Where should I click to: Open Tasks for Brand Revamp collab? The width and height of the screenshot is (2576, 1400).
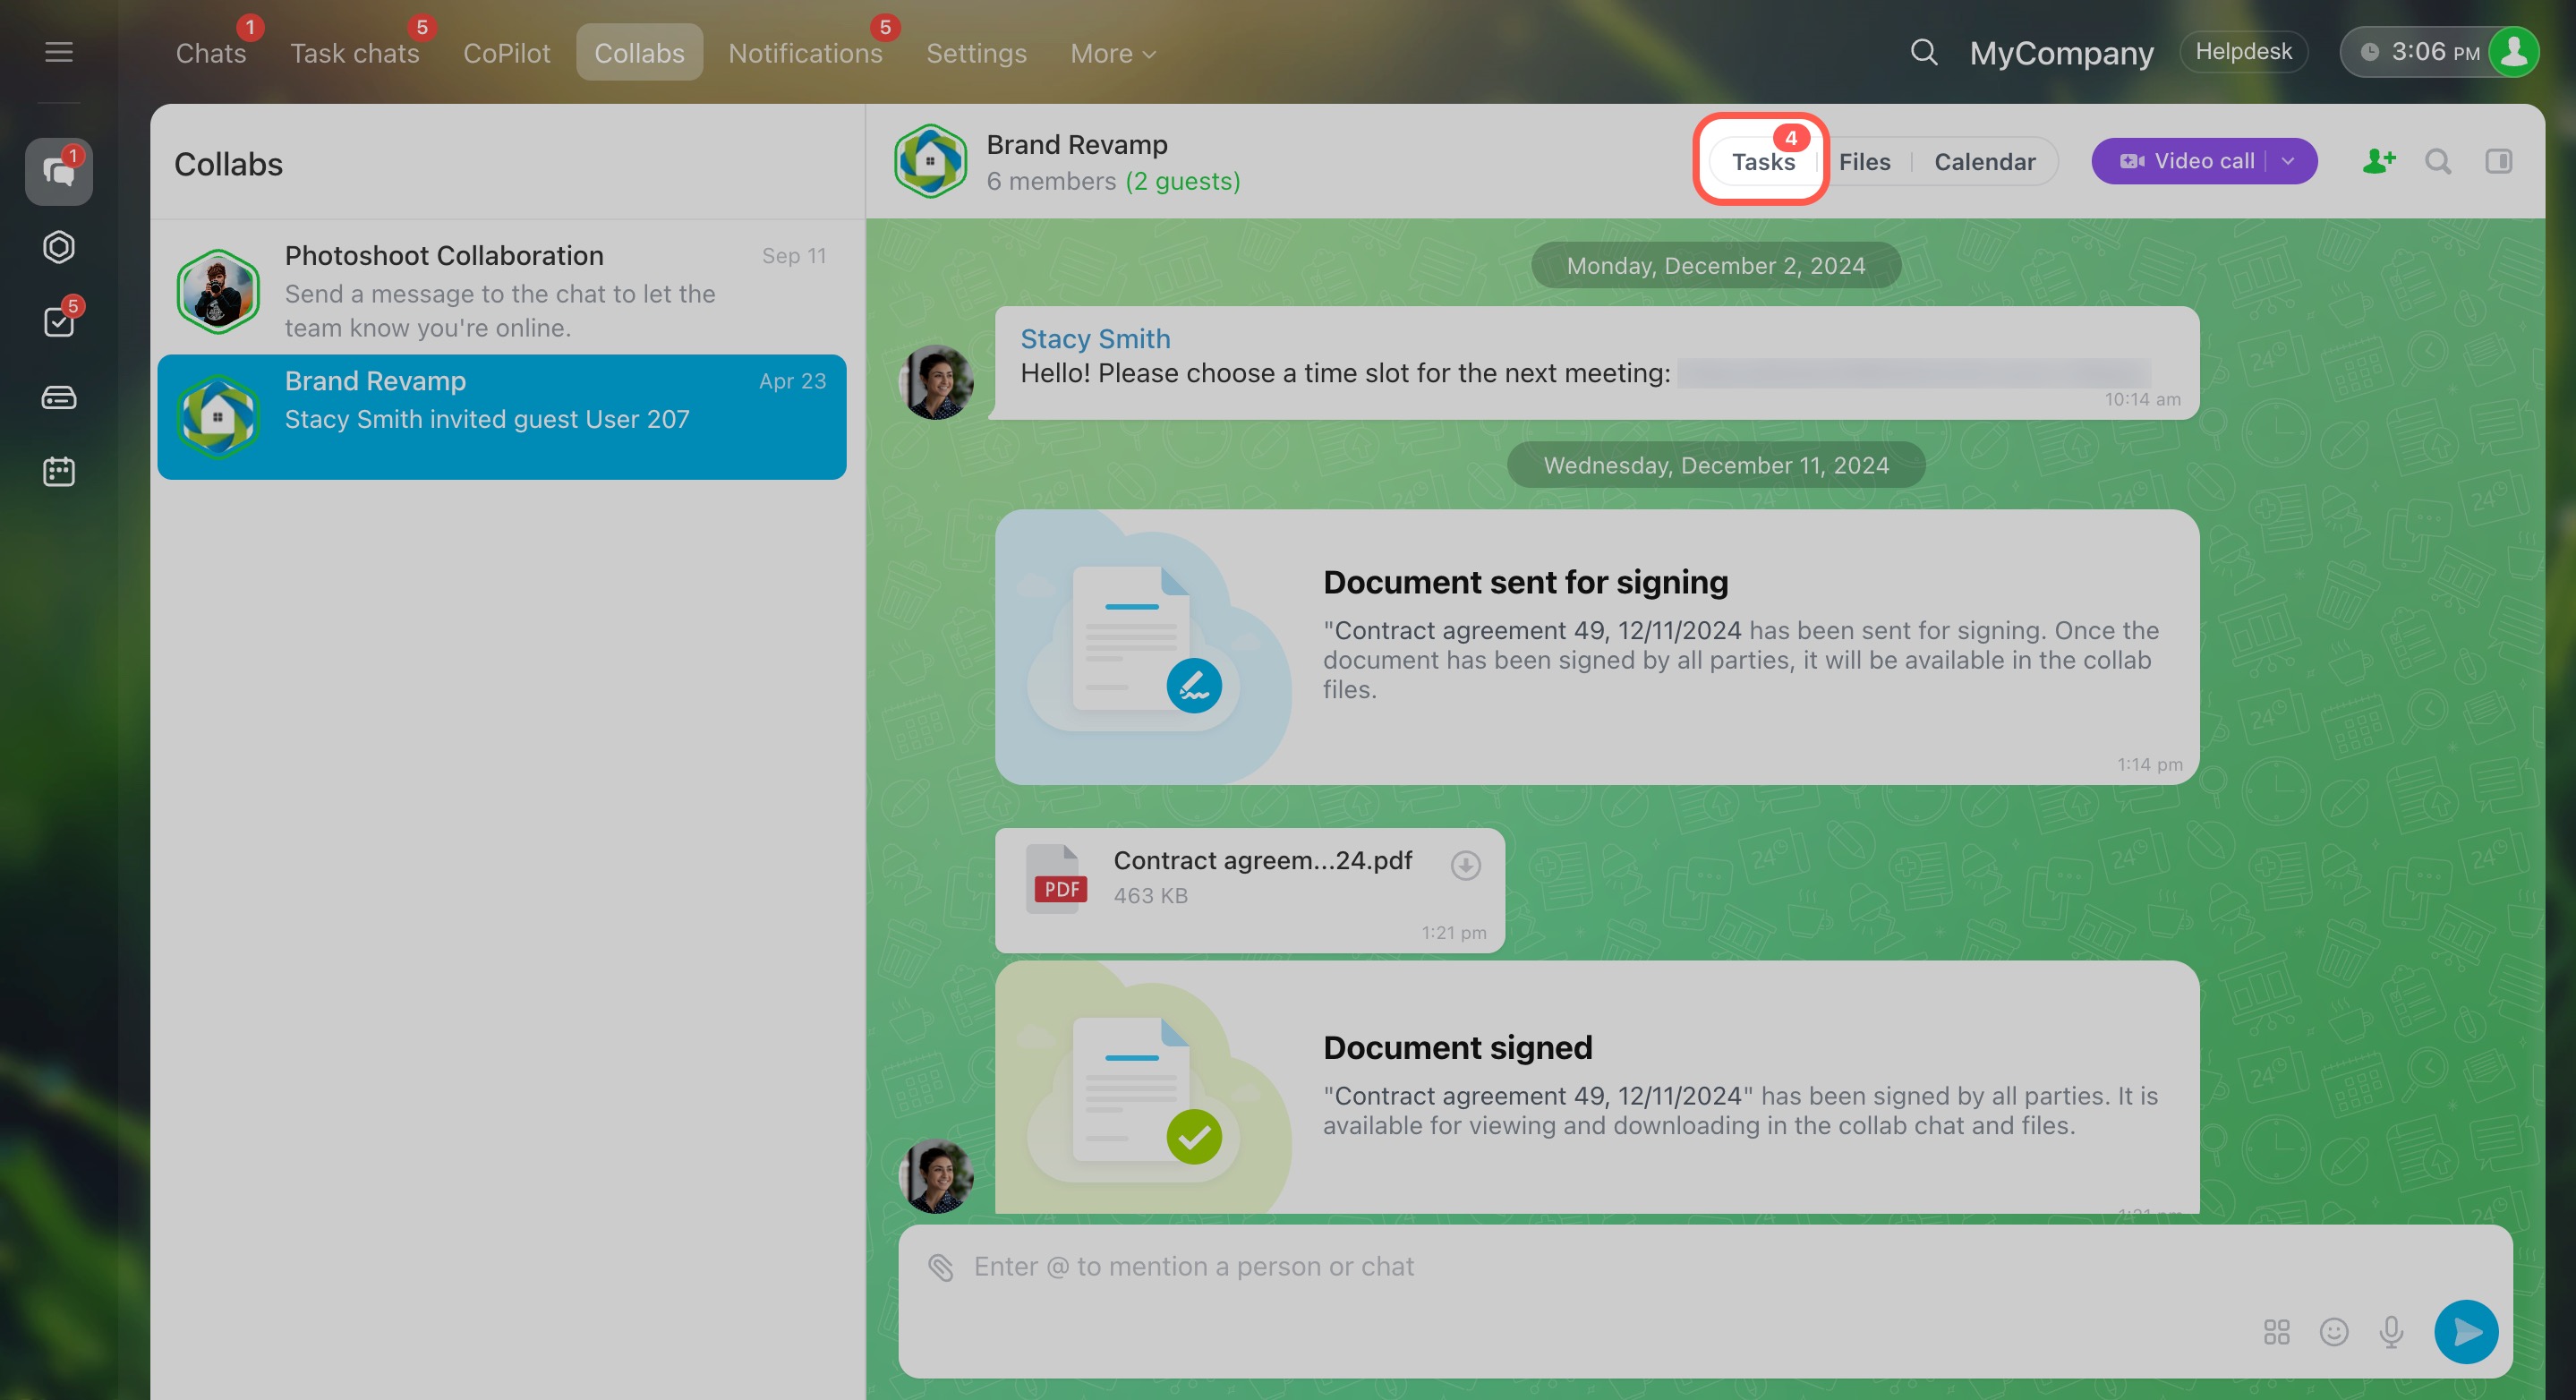[x=1763, y=162]
